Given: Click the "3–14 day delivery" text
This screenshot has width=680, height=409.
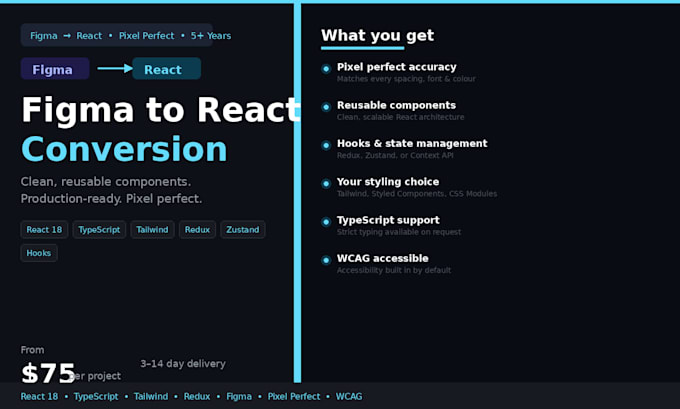Looking at the screenshot, I should 183,363.
